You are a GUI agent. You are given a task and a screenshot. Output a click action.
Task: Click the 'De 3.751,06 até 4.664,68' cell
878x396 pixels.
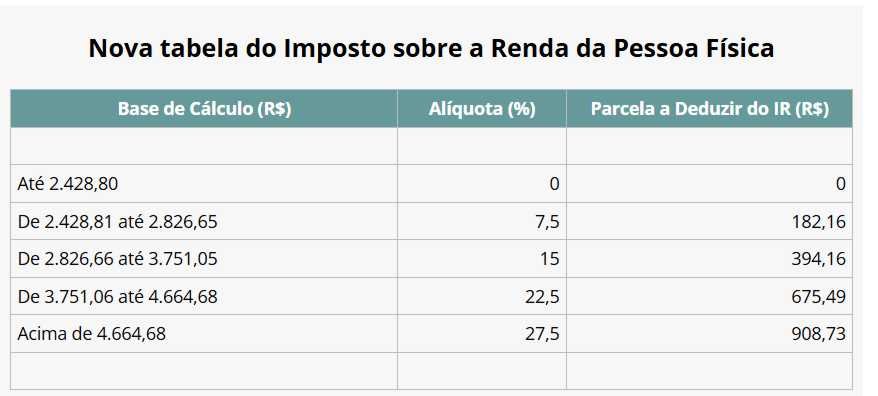tap(204, 296)
